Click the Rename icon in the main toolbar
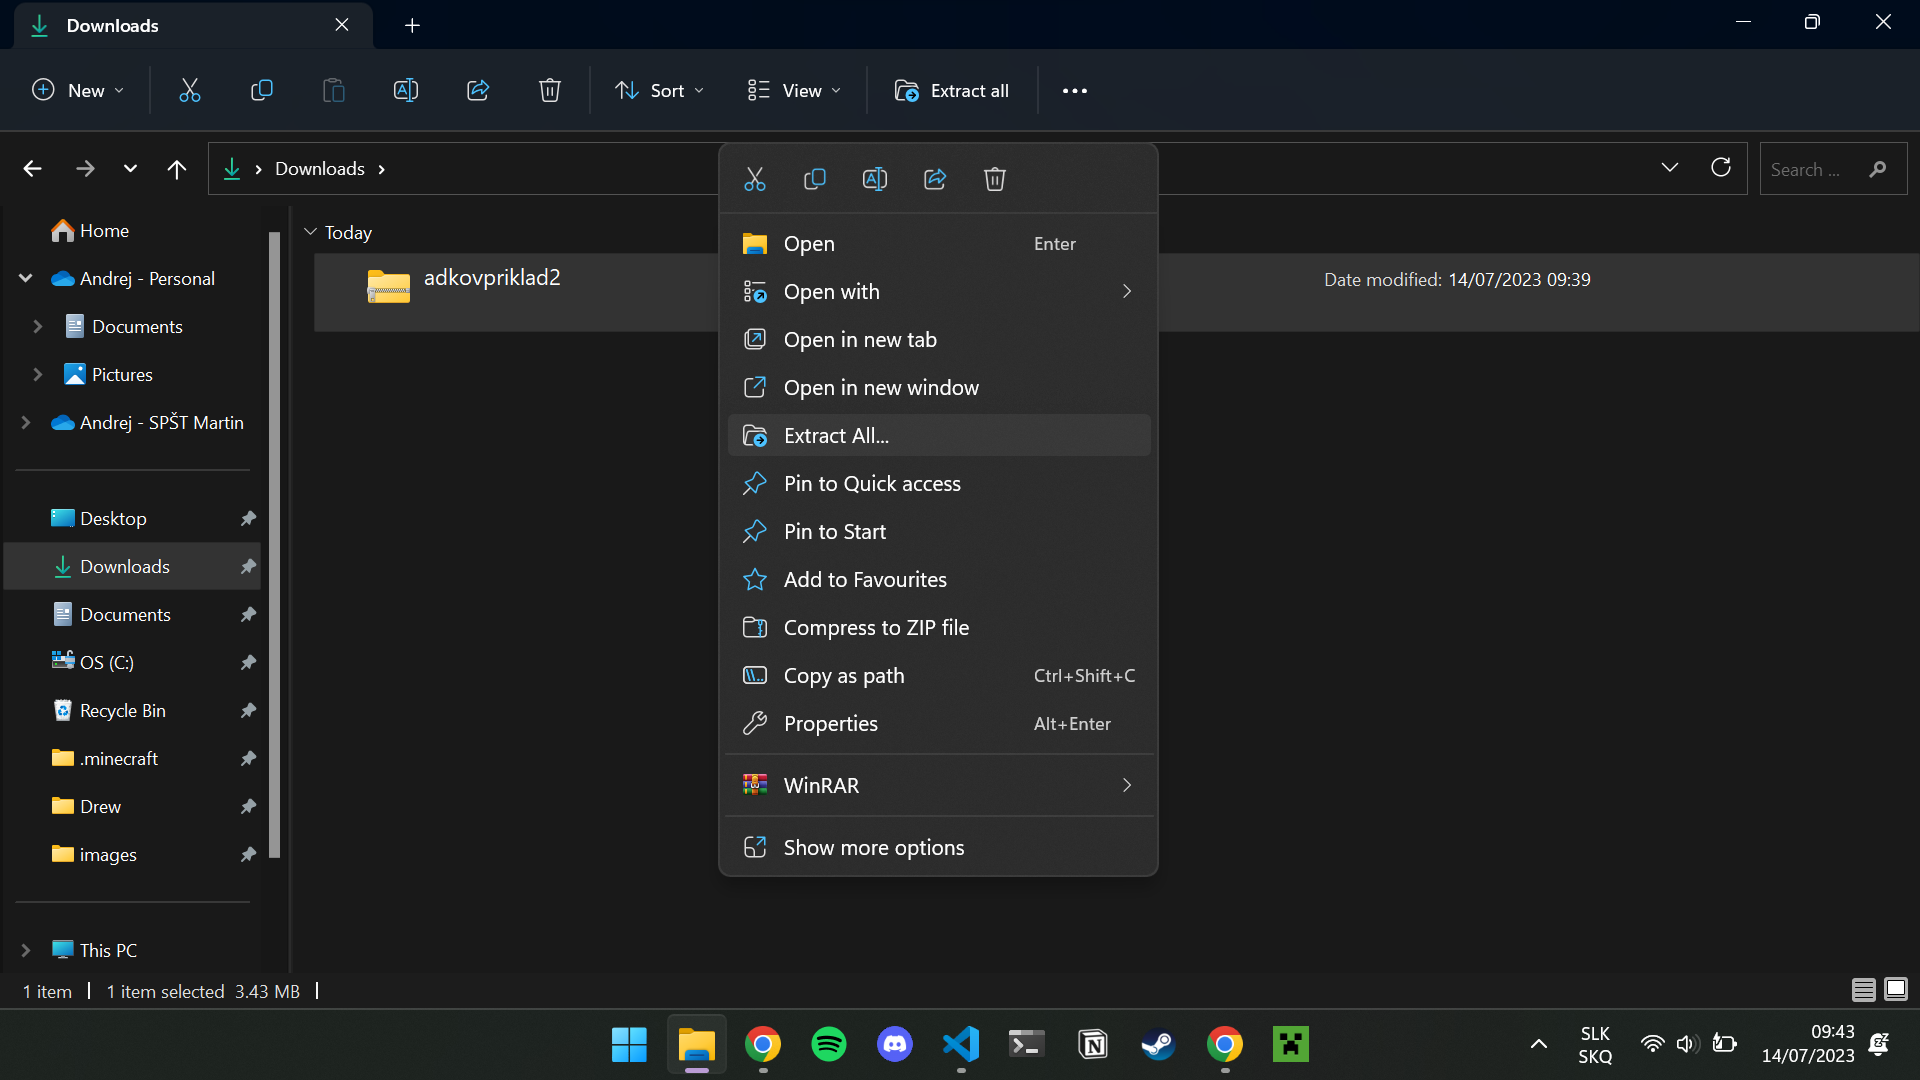The width and height of the screenshot is (1920, 1080). click(x=406, y=91)
